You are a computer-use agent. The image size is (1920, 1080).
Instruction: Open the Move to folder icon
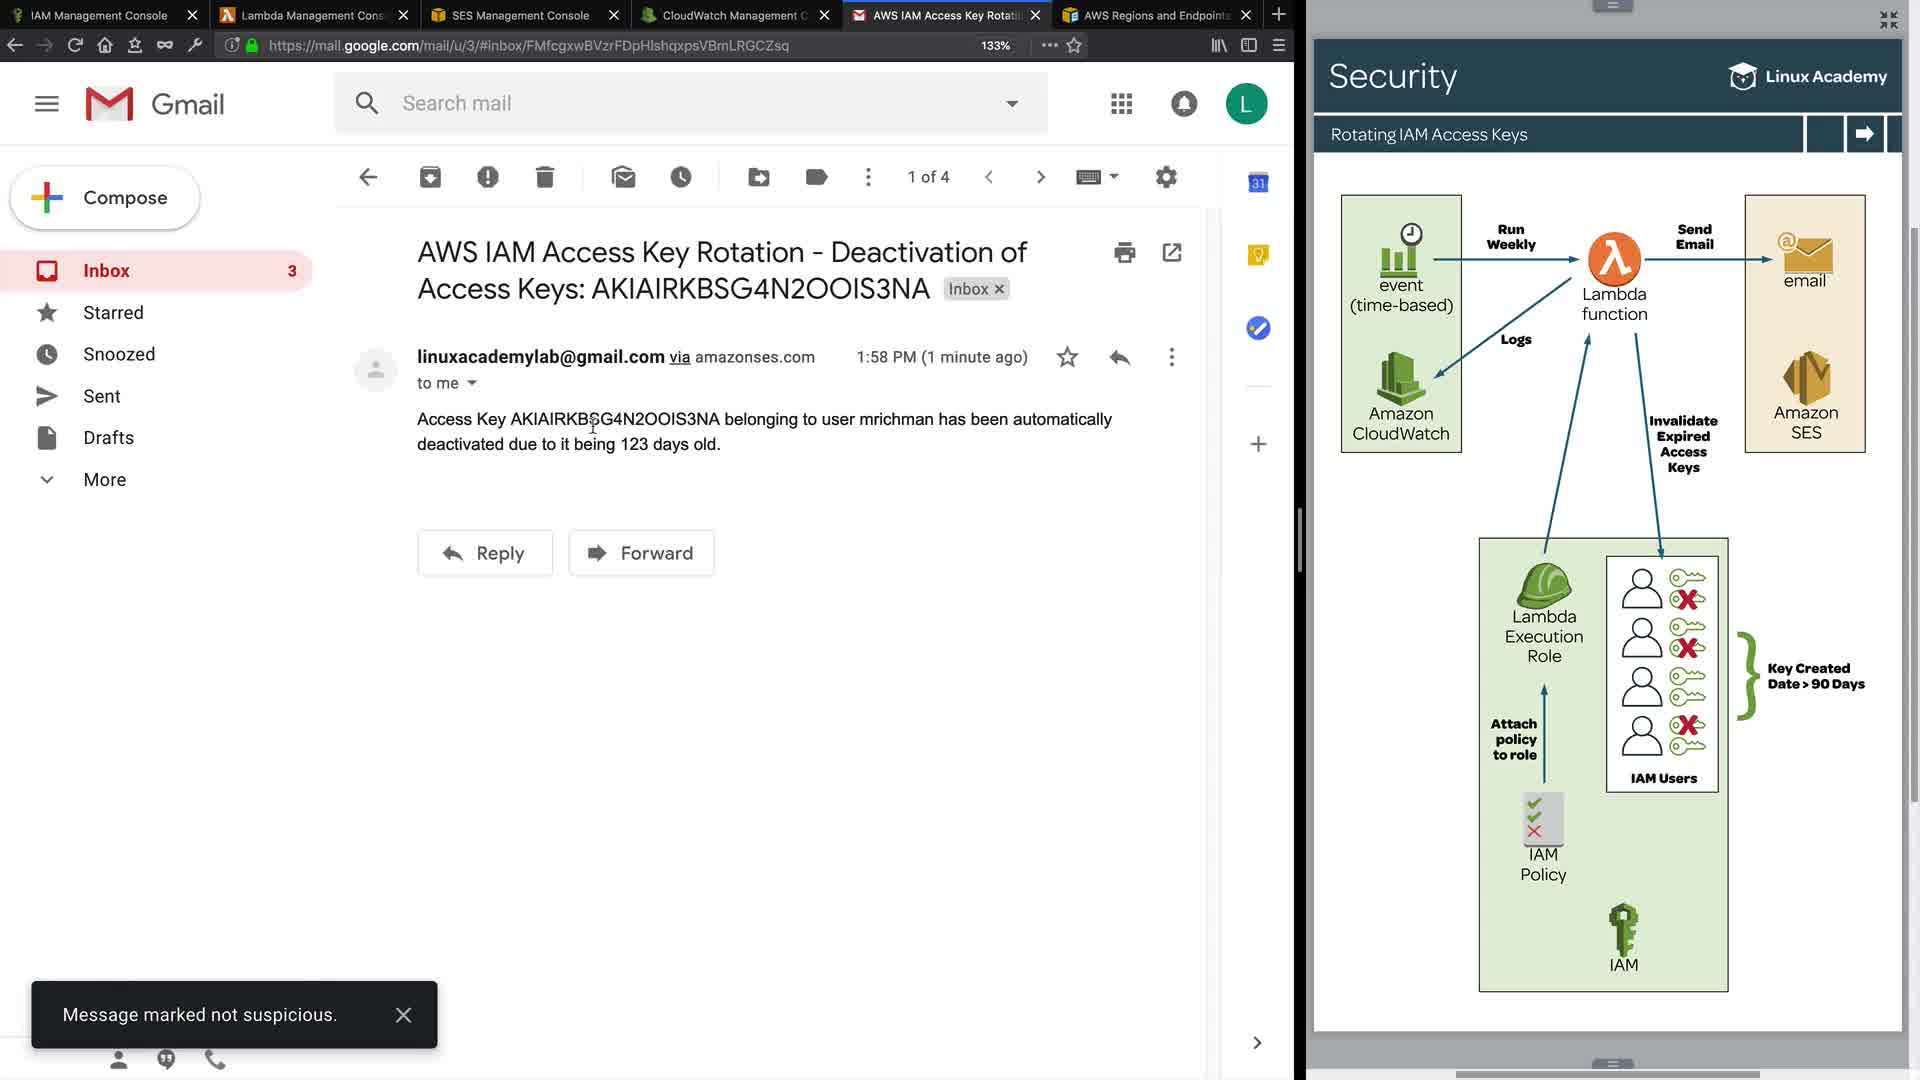click(759, 177)
